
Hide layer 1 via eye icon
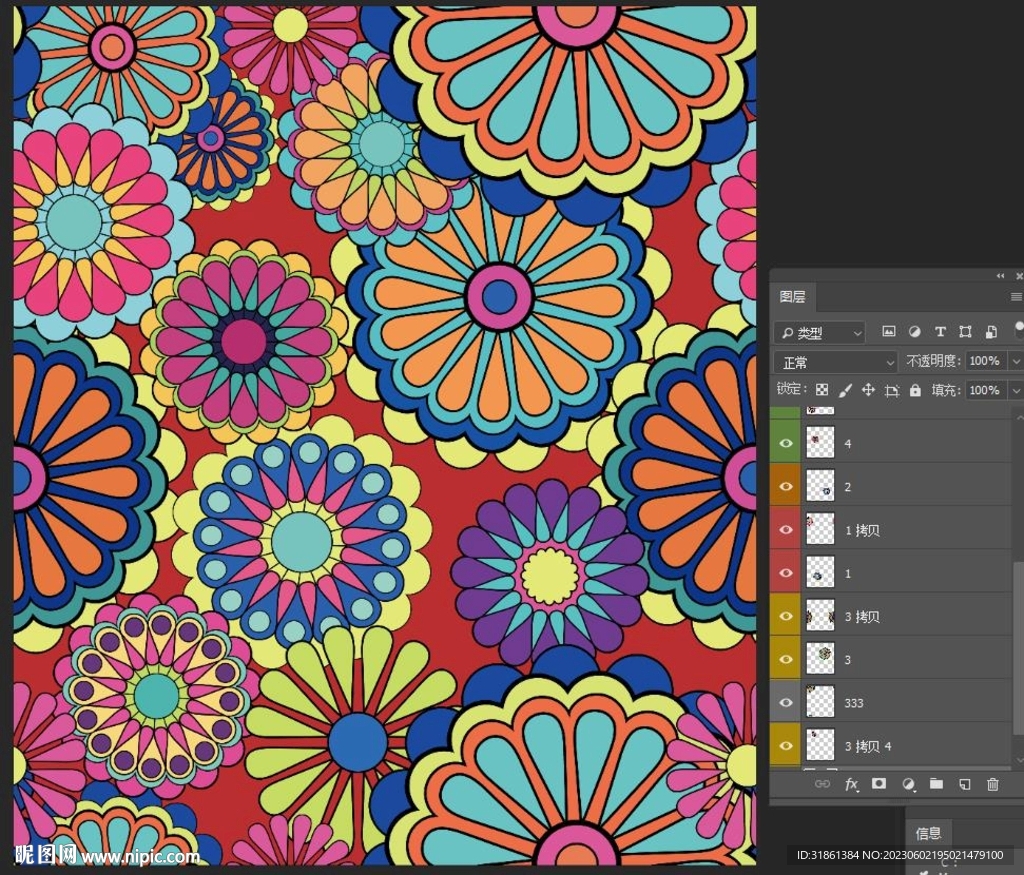786,573
